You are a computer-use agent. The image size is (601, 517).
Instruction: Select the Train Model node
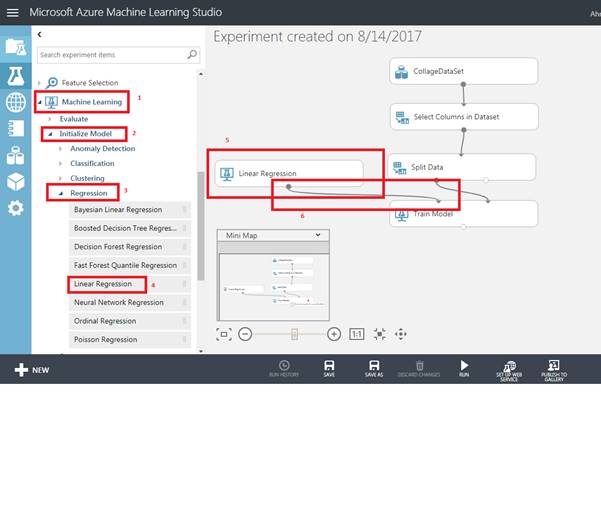pyautogui.click(x=463, y=214)
